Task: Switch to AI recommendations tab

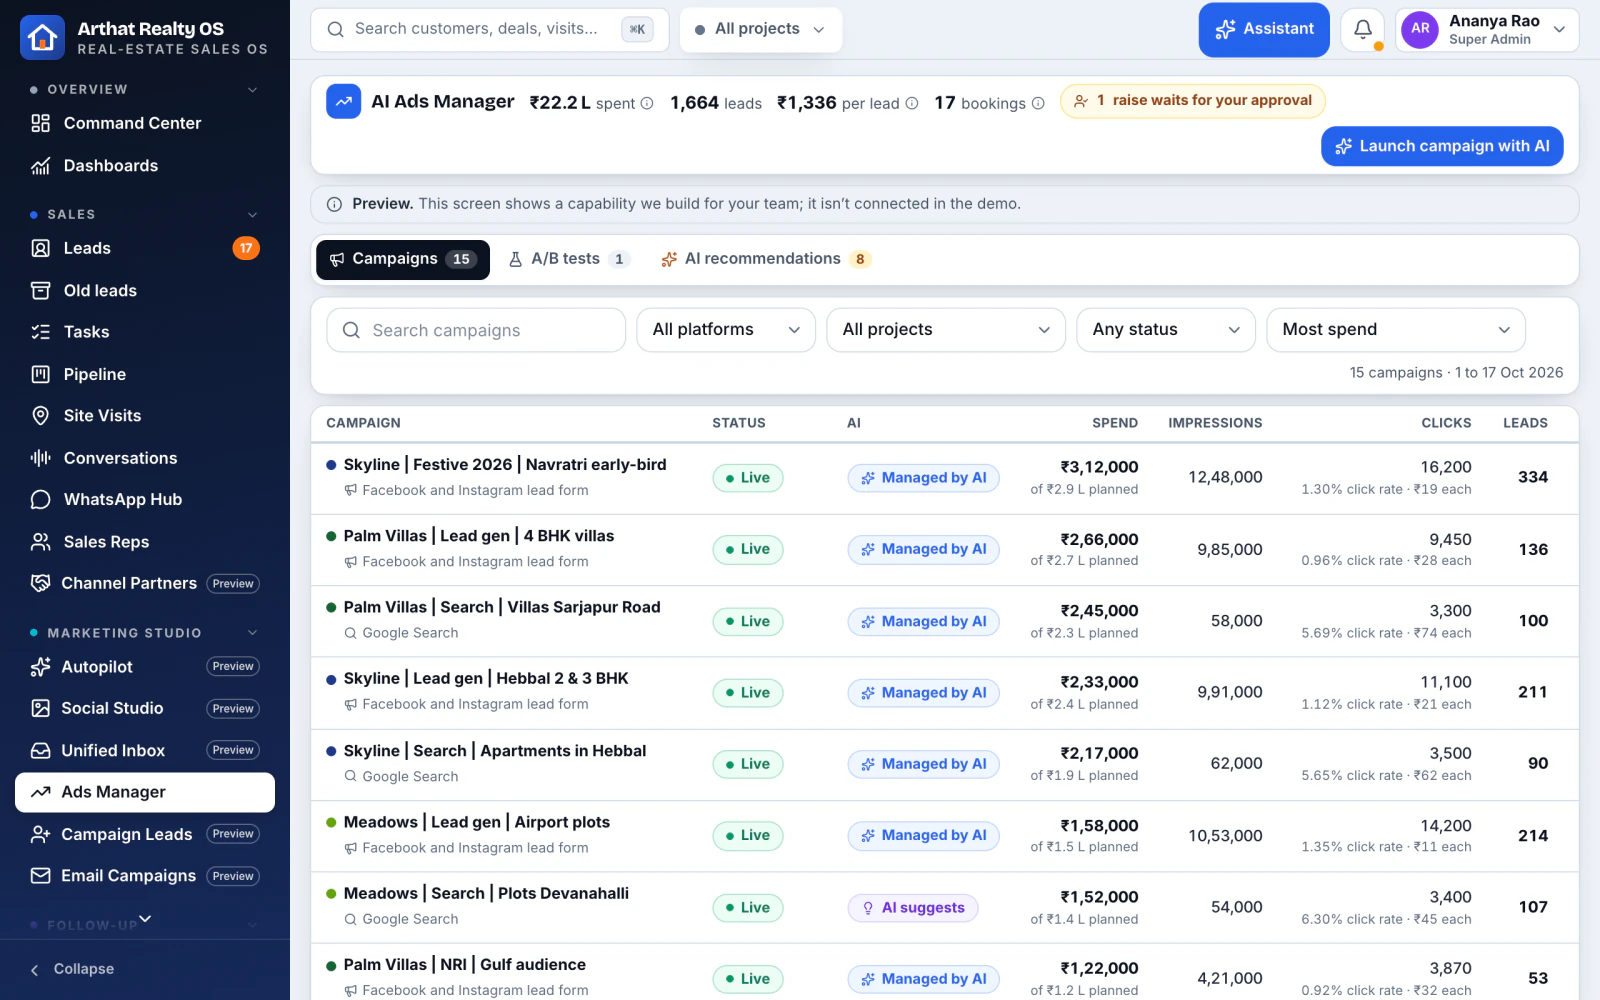Action: coord(765,260)
